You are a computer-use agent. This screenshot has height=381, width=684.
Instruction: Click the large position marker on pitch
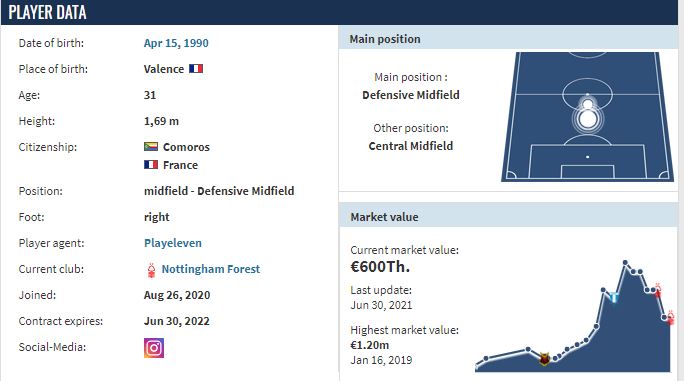click(x=588, y=119)
